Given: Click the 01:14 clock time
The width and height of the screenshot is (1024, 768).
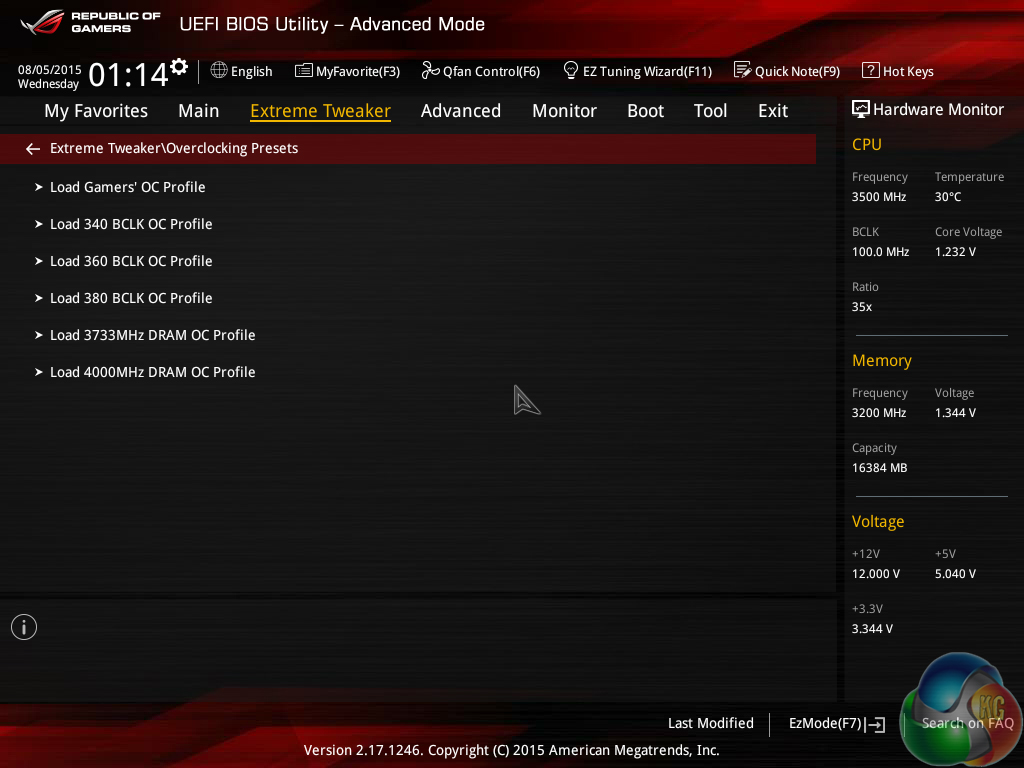Looking at the screenshot, I should (128, 74).
